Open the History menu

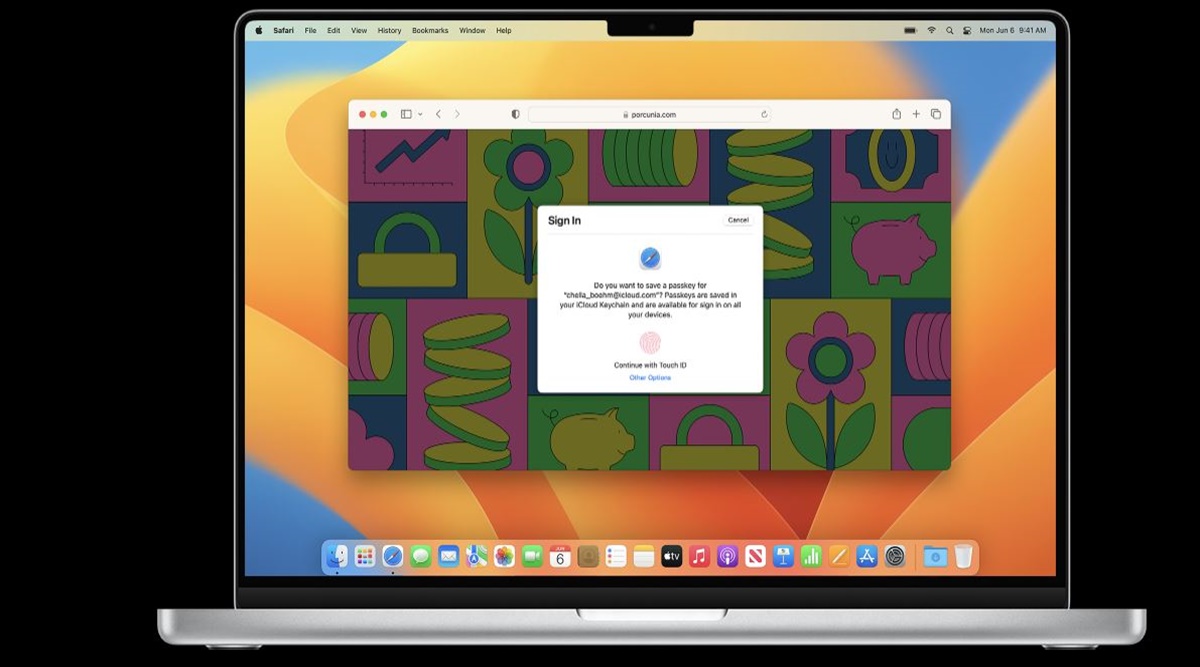coord(389,31)
